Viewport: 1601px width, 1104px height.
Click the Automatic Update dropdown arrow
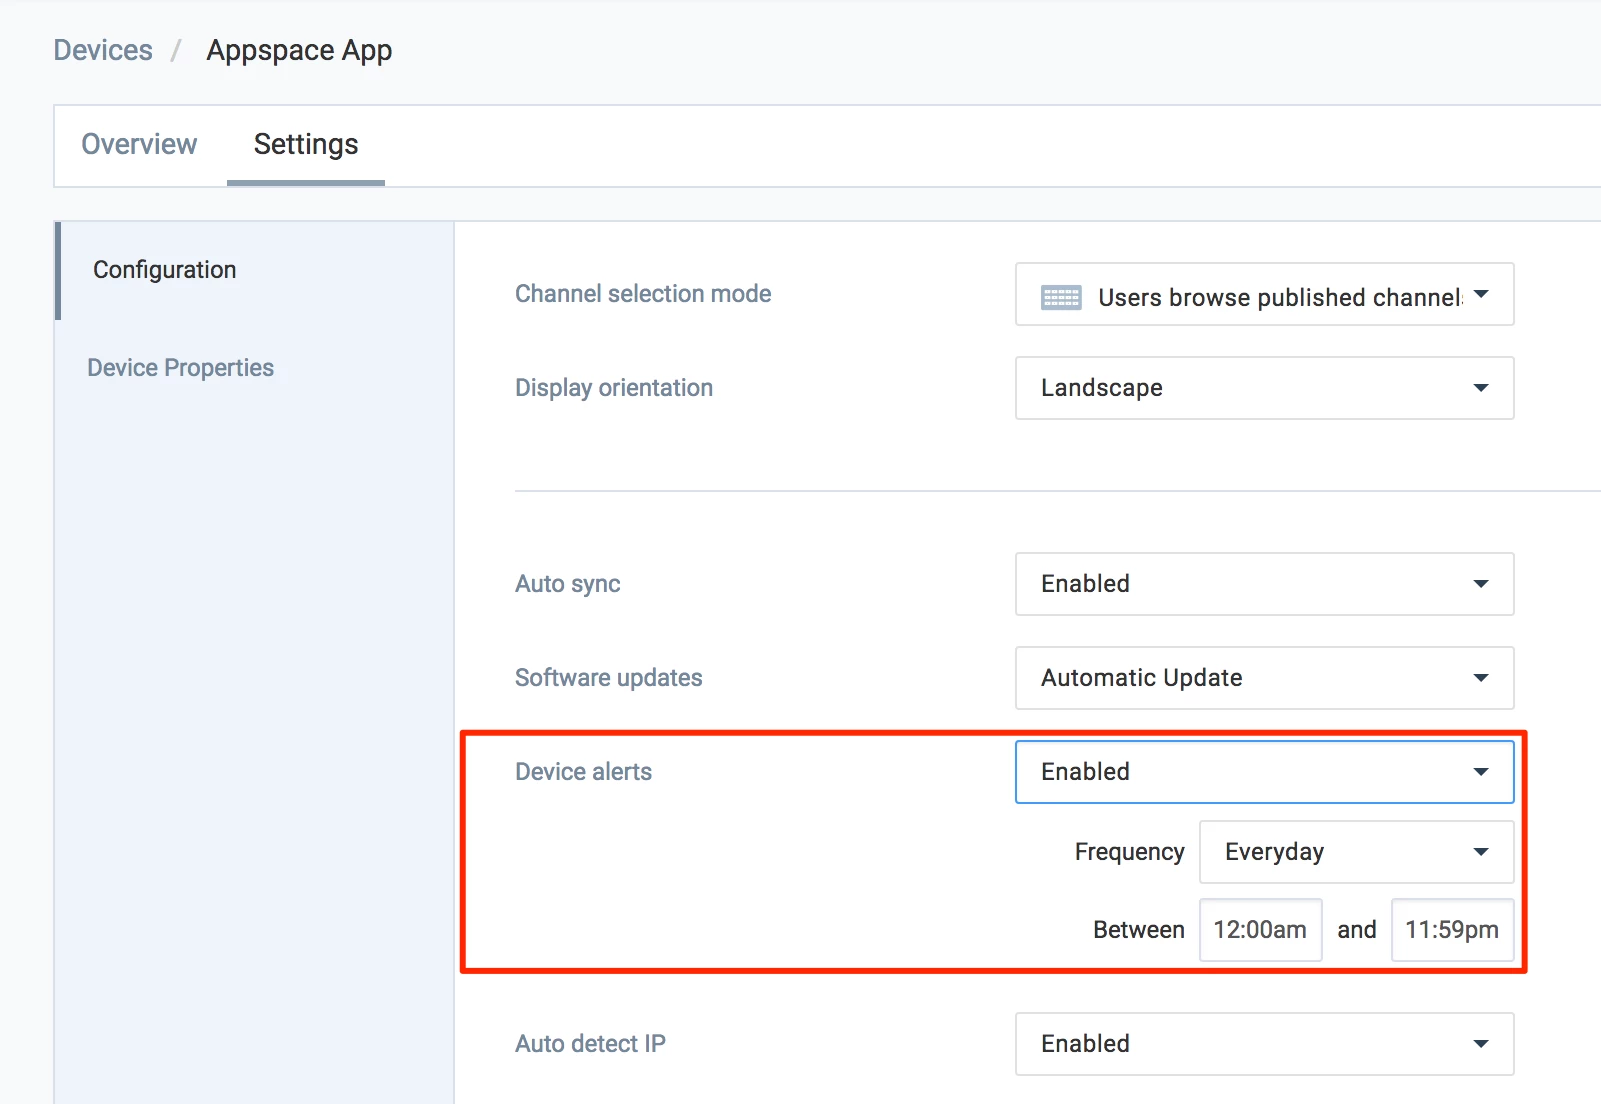pos(1481,678)
